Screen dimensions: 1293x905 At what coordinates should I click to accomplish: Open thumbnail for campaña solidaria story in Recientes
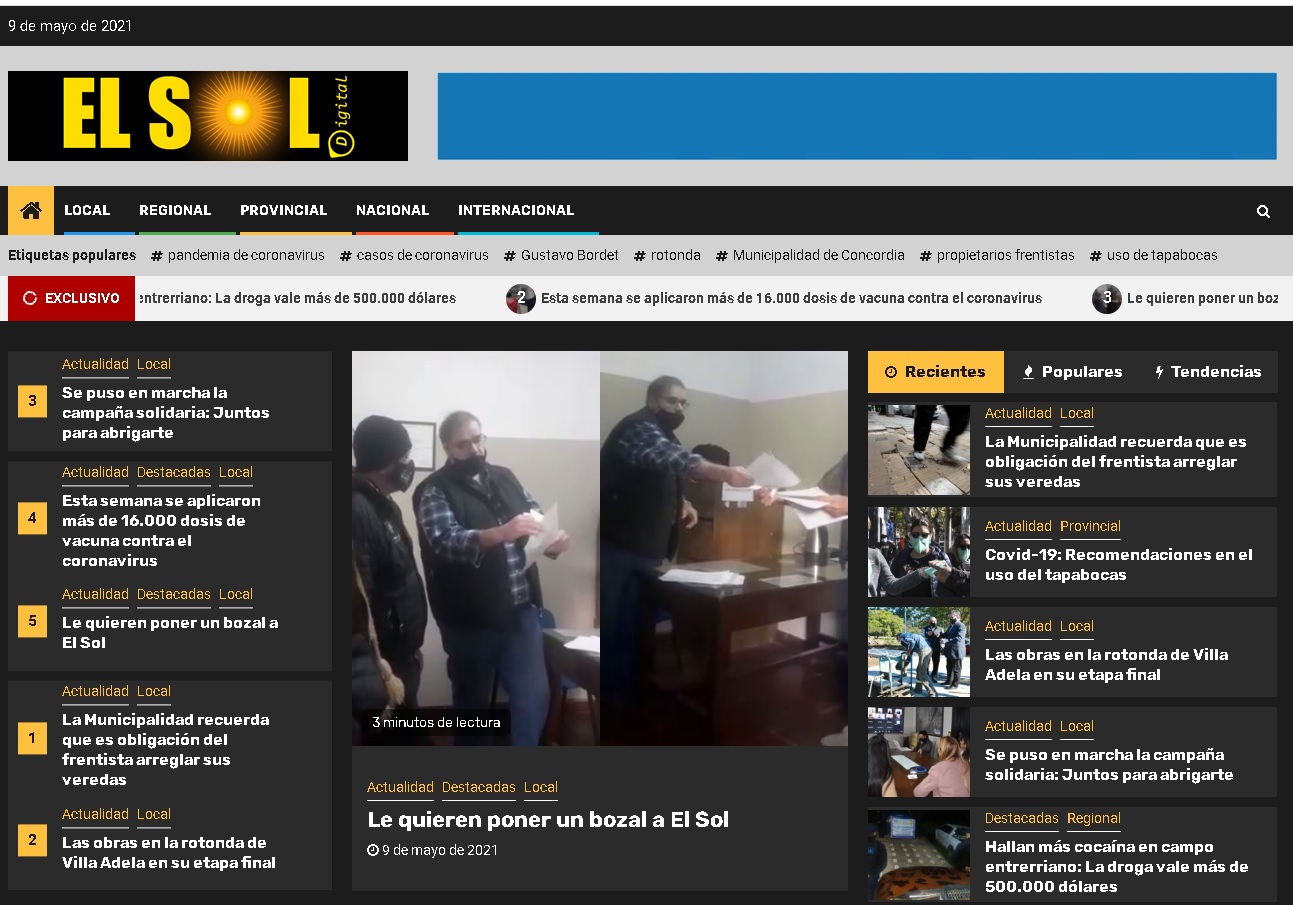919,752
